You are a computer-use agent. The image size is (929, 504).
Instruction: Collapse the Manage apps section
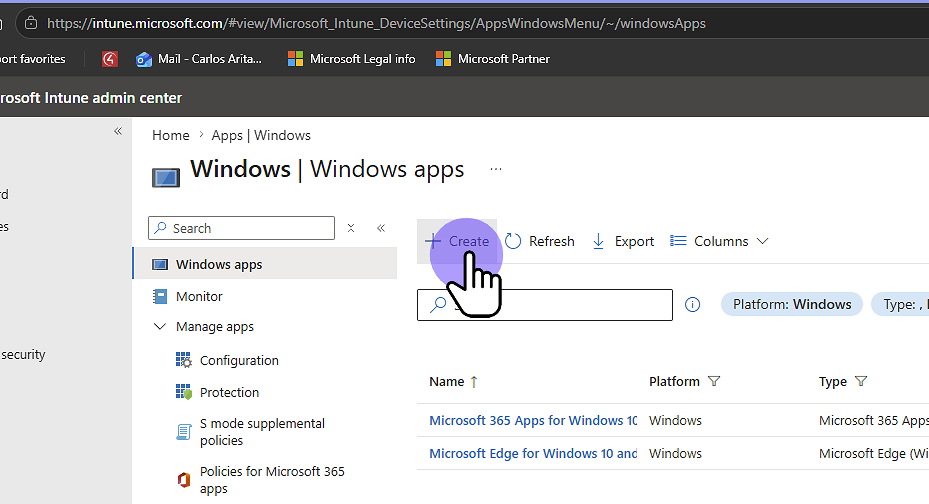(x=159, y=326)
